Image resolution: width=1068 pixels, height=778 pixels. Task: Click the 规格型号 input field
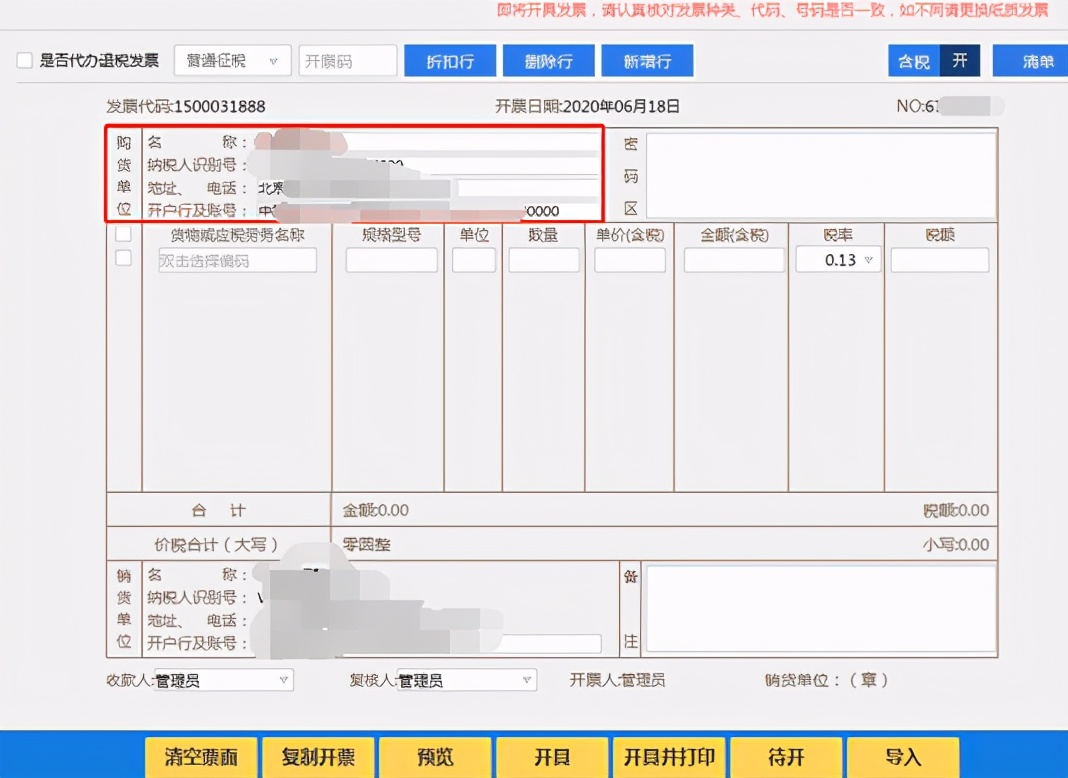tap(391, 260)
